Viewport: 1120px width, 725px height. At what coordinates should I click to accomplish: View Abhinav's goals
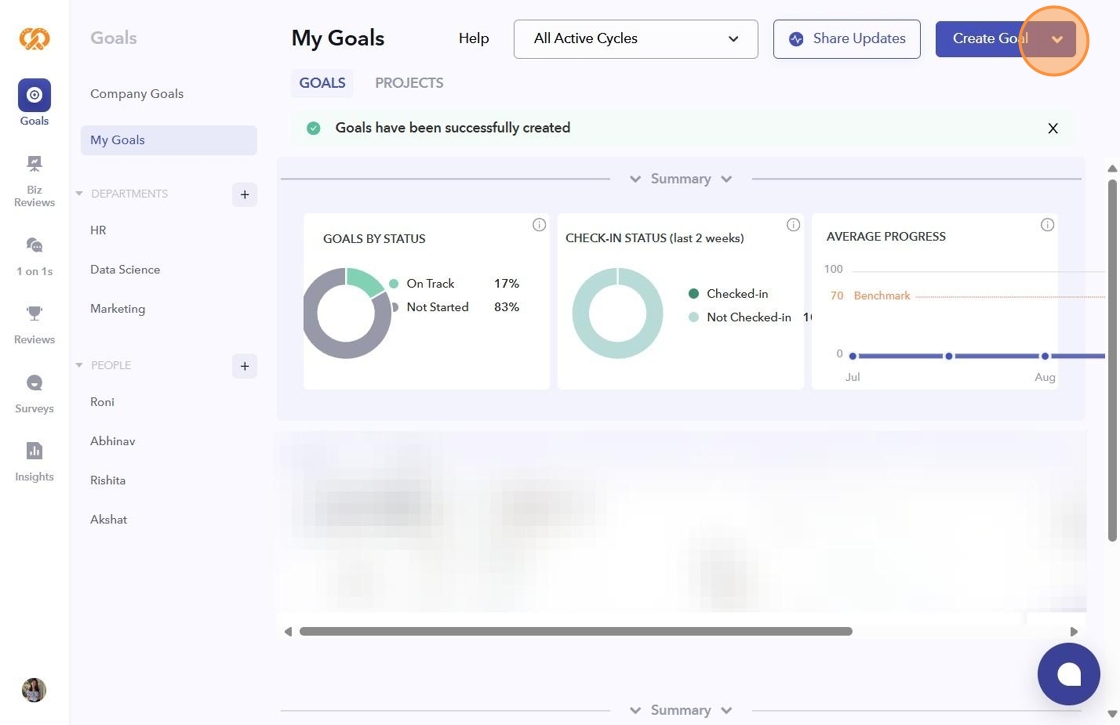[x=113, y=441]
